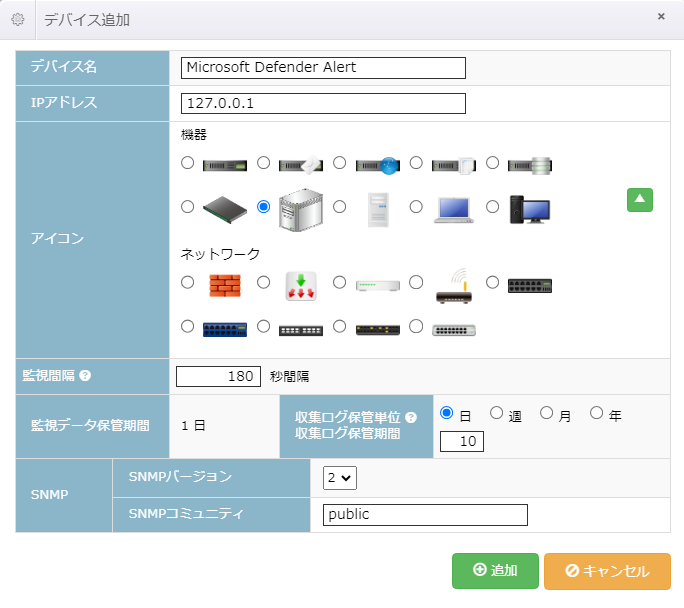Select the 年 log retention unit
This screenshot has width=684, height=608.
596,413
